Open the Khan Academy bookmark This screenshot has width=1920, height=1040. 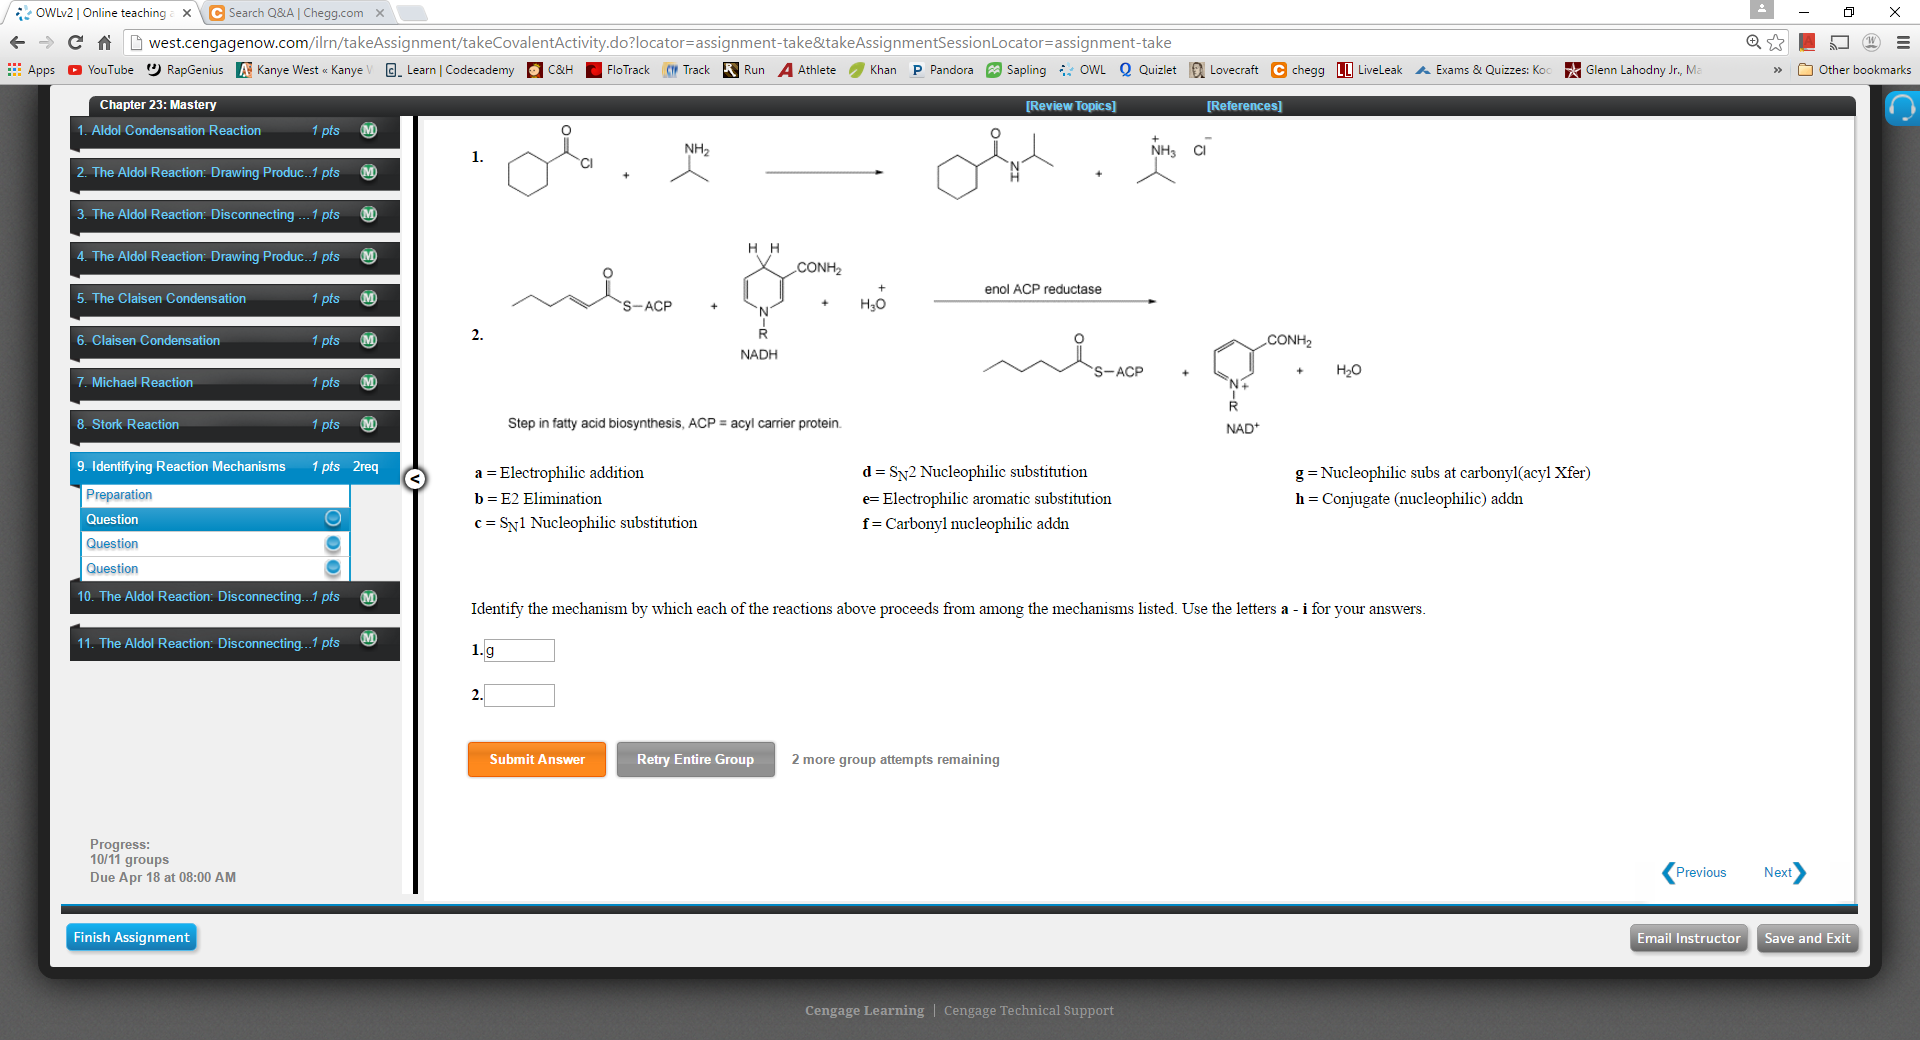tap(871, 70)
